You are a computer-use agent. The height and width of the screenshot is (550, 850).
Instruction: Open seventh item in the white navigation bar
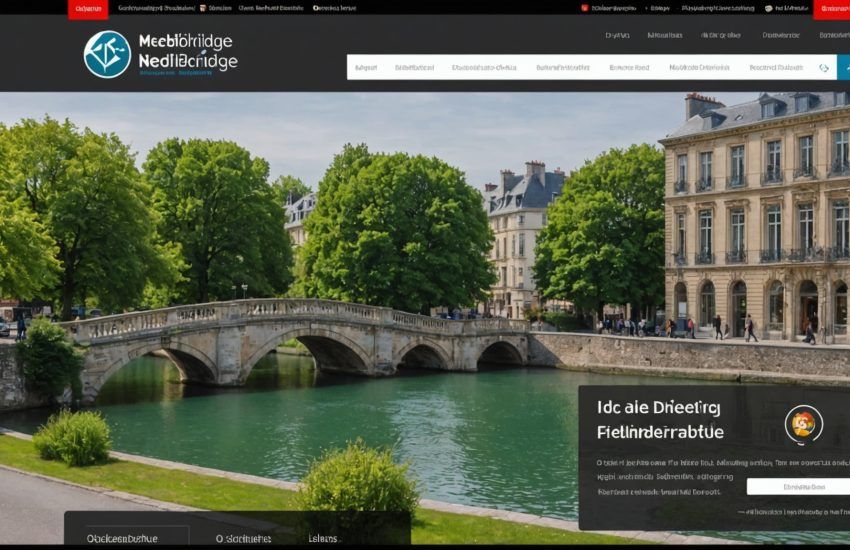tap(776, 68)
